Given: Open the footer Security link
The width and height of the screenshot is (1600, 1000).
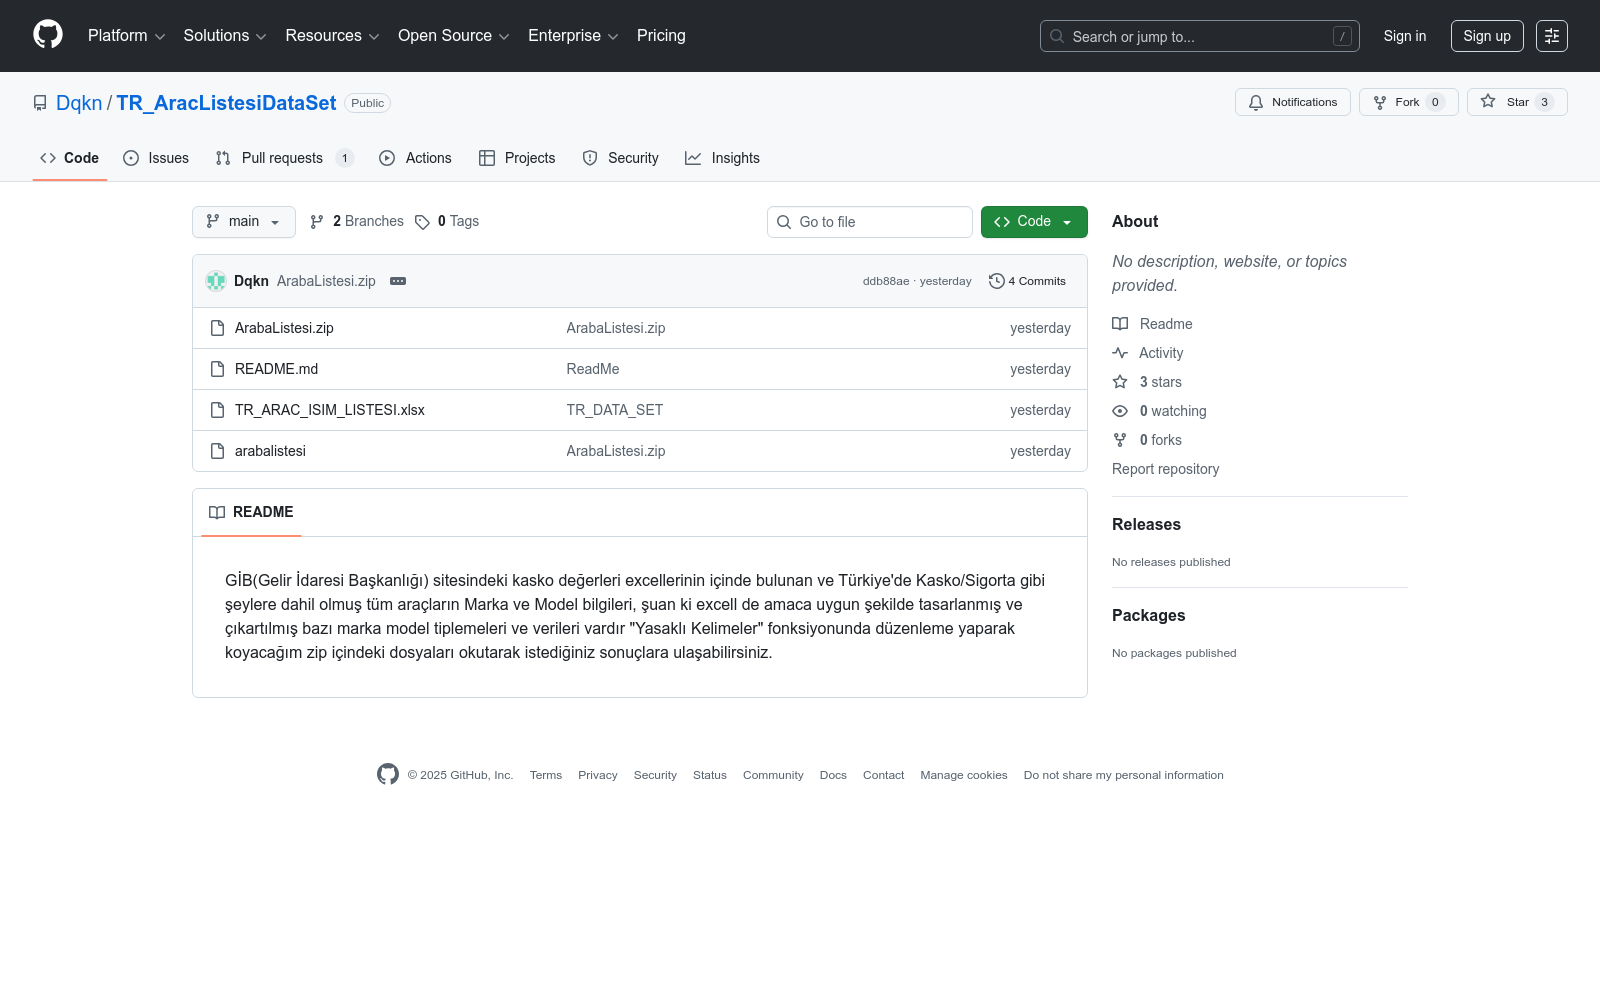Looking at the screenshot, I should tap(655, 775).
